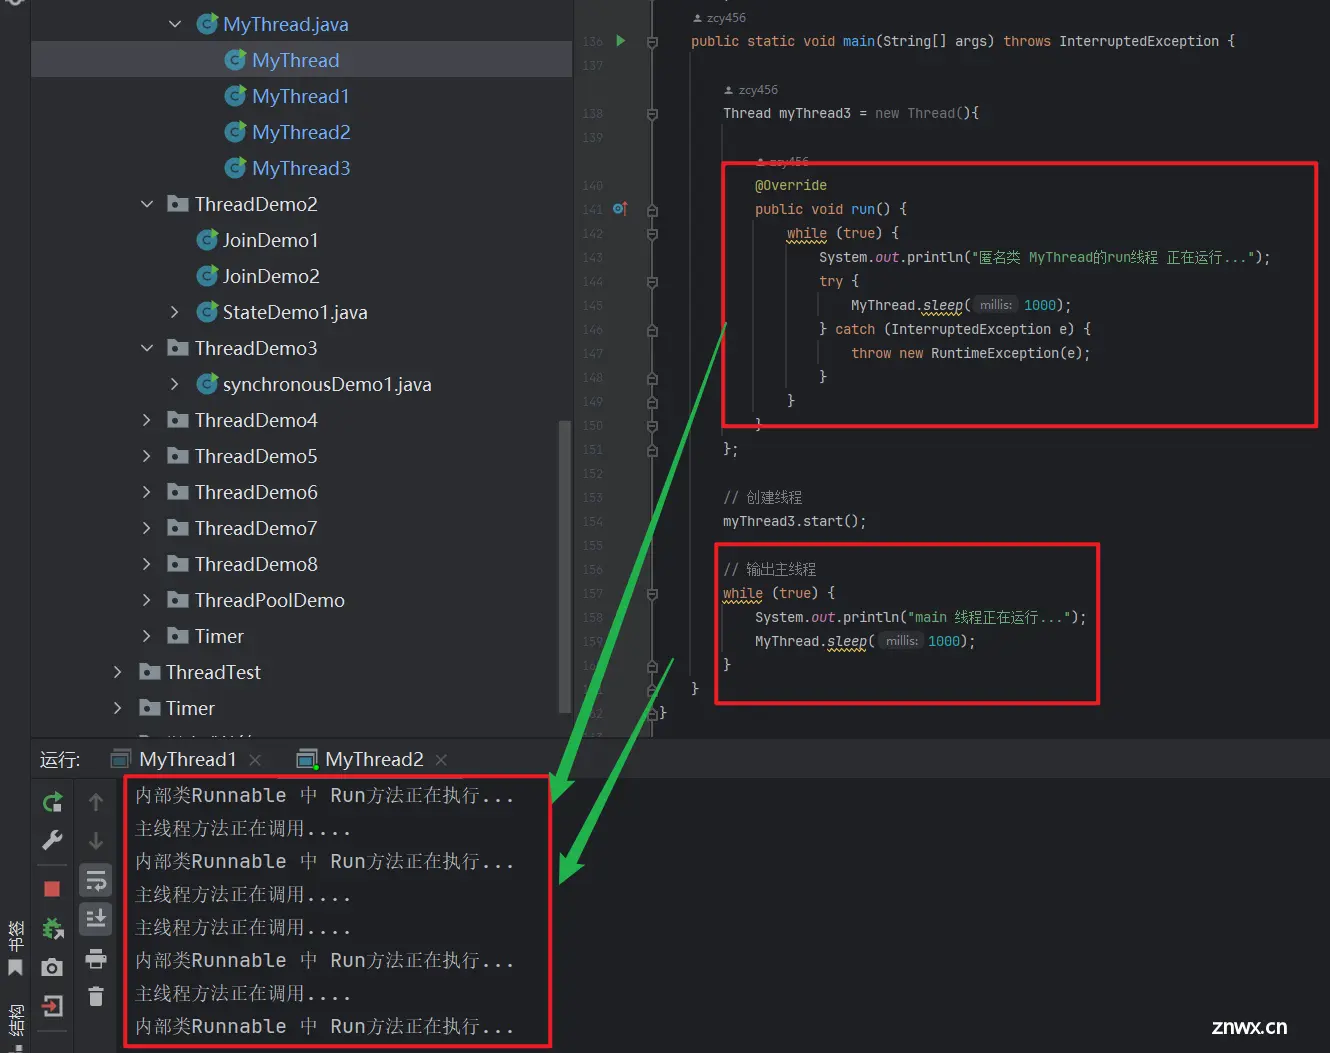Expand the ThreadDemo5 folder
This screenshot has width=1330, height=1053.
pos(147,456)
